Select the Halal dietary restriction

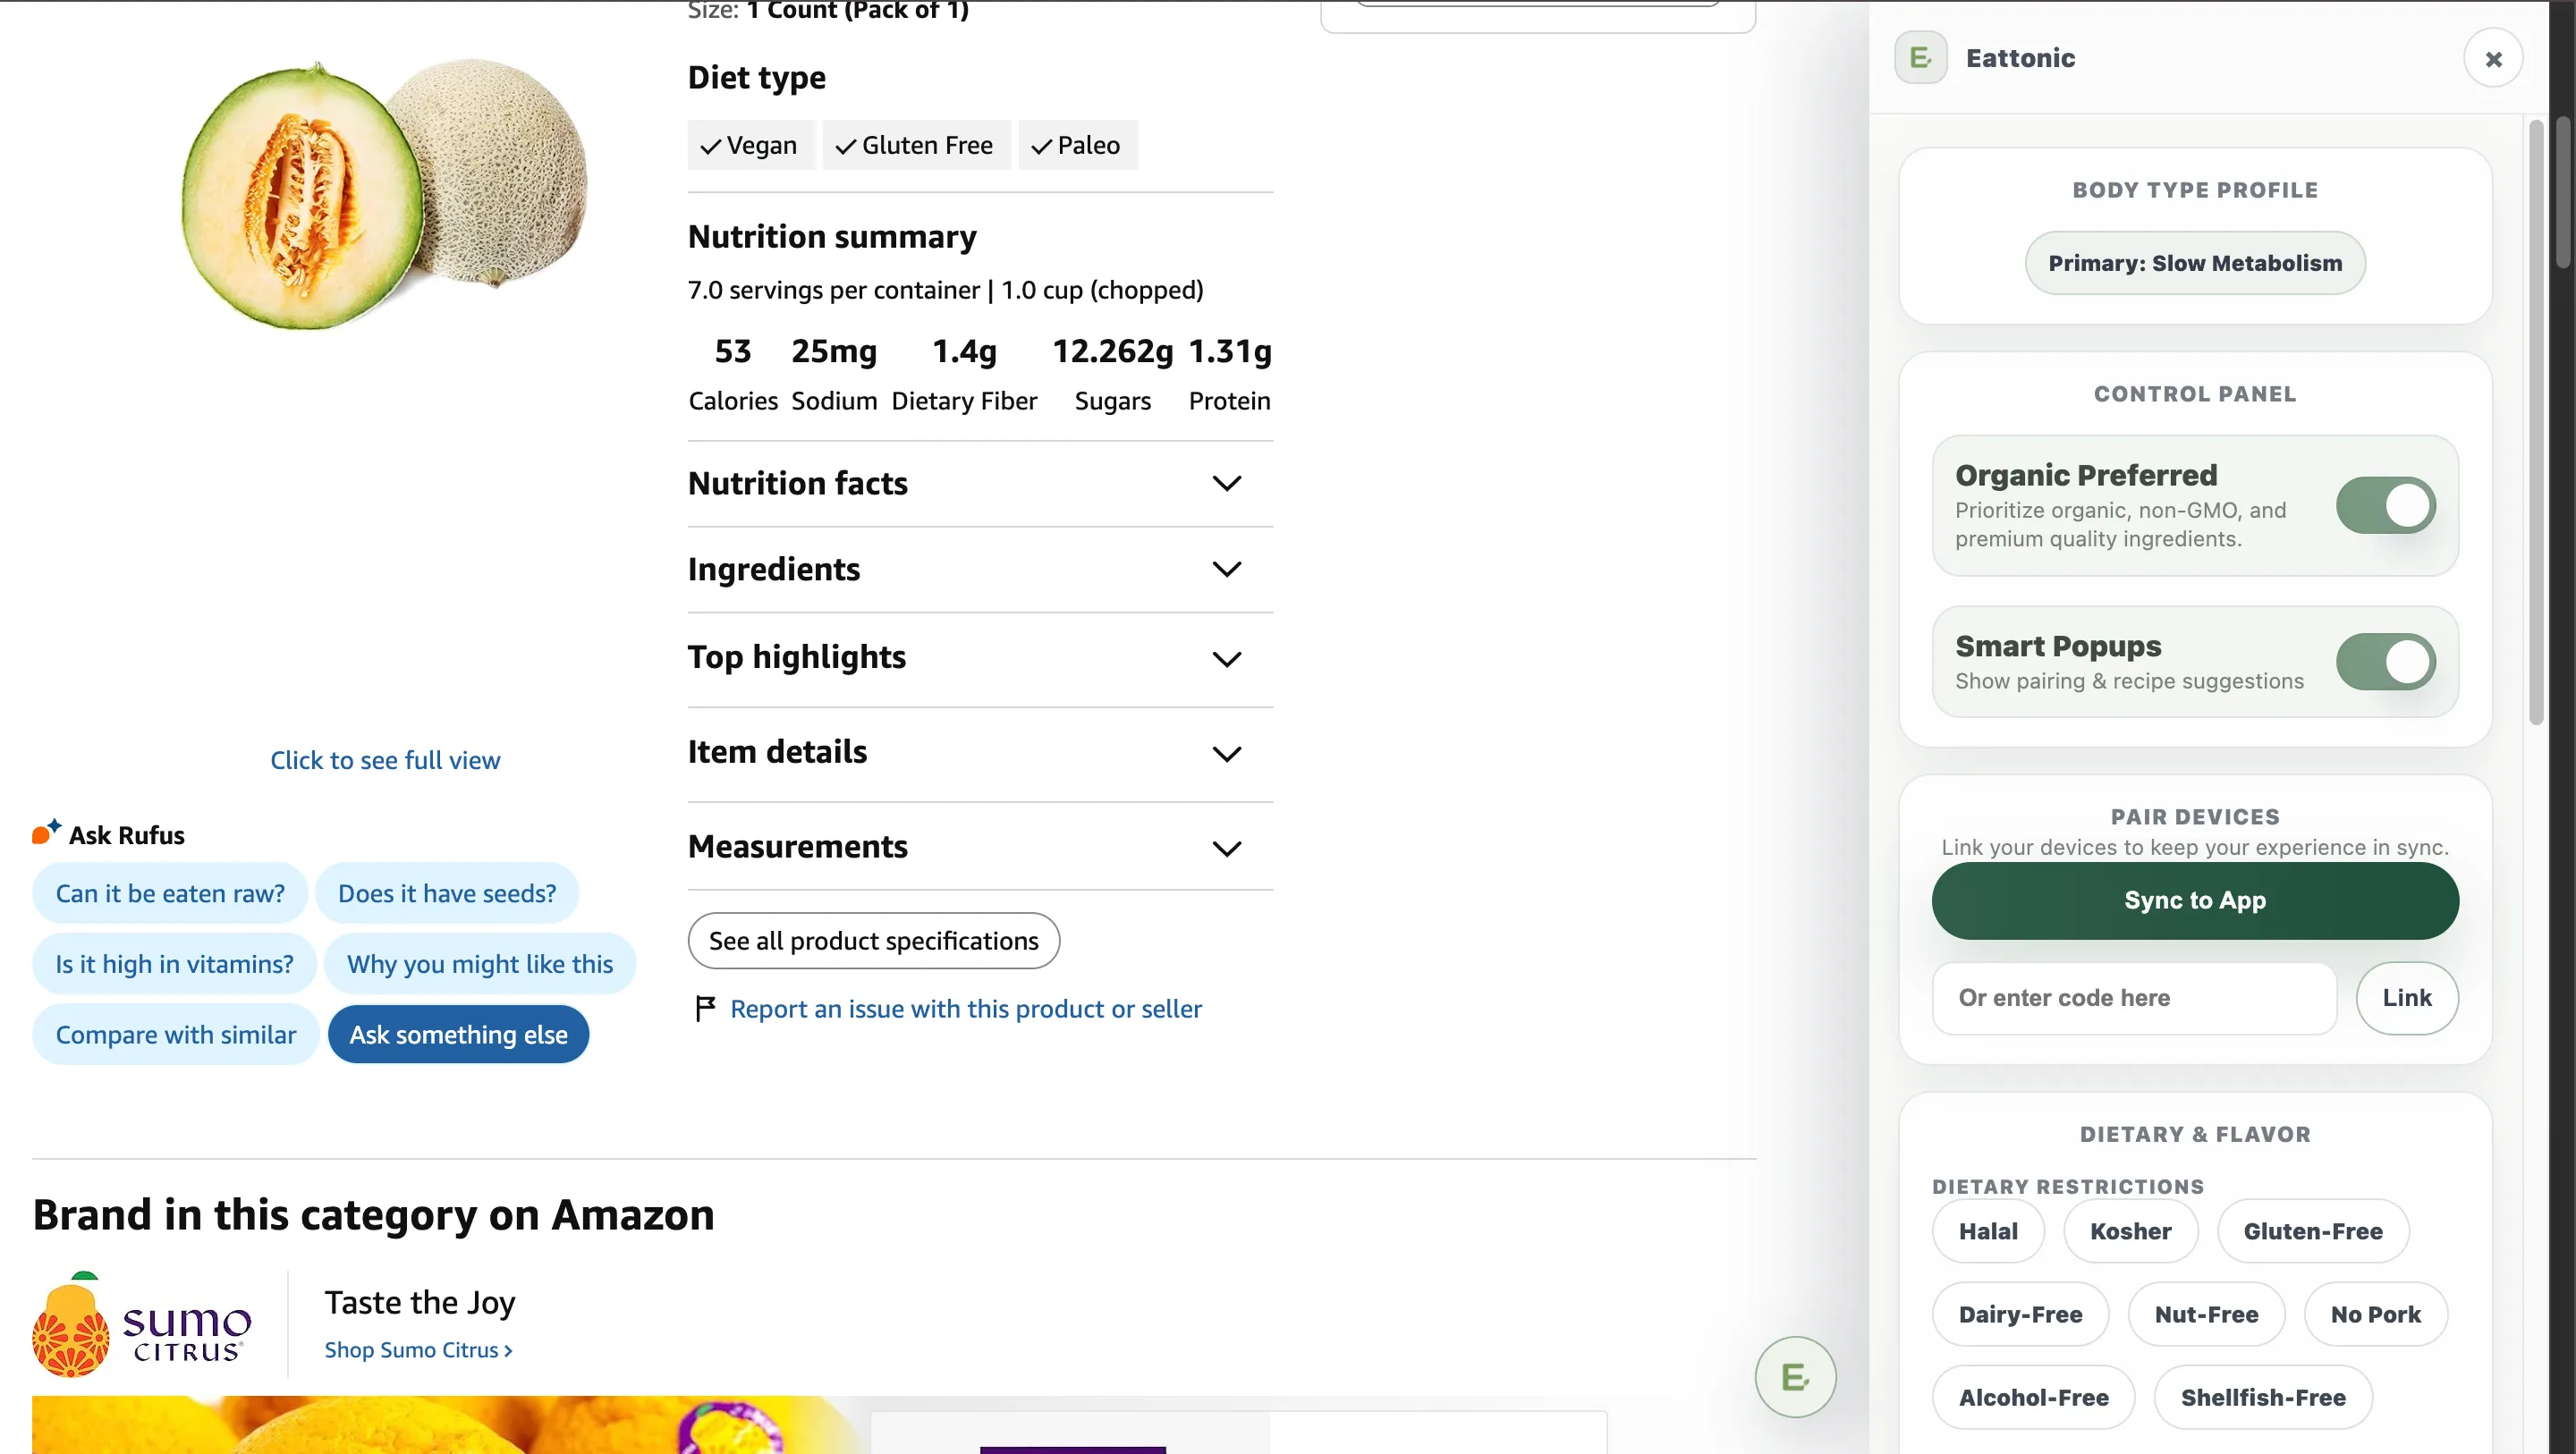(x=1988, y=1231)
